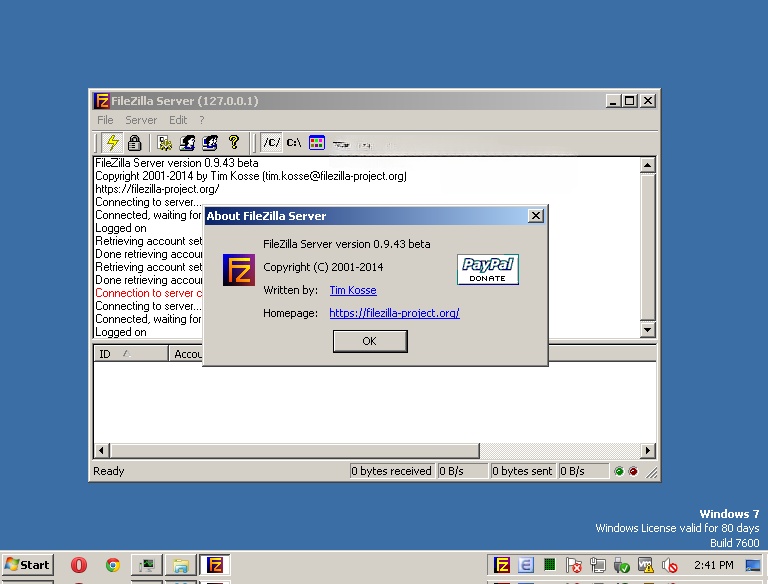Open the file explorer folder taskbar button
The image size is (768, 584).
point(181,565)
